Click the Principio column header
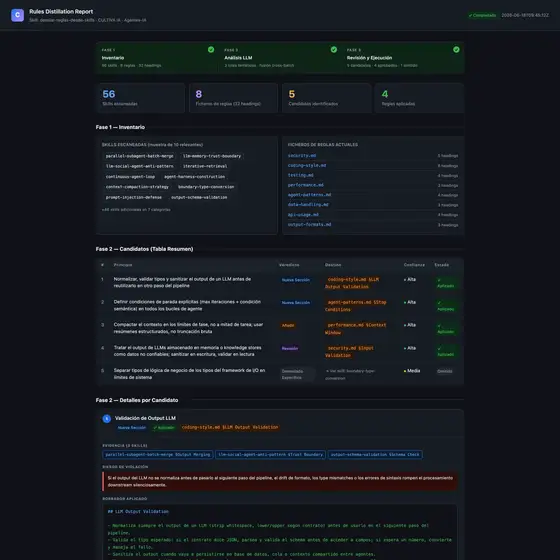 click(123, 265)
